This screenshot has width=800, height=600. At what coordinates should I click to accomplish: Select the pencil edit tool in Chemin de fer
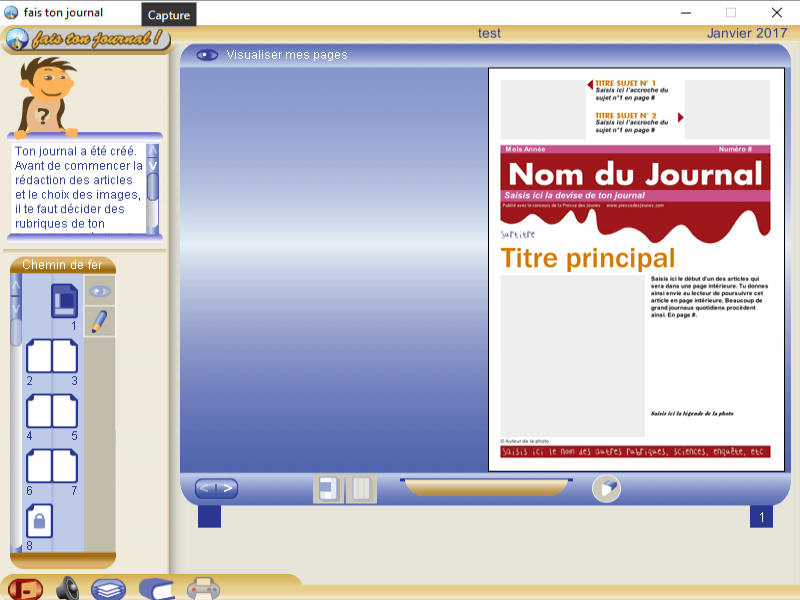[x=99, y=321]
